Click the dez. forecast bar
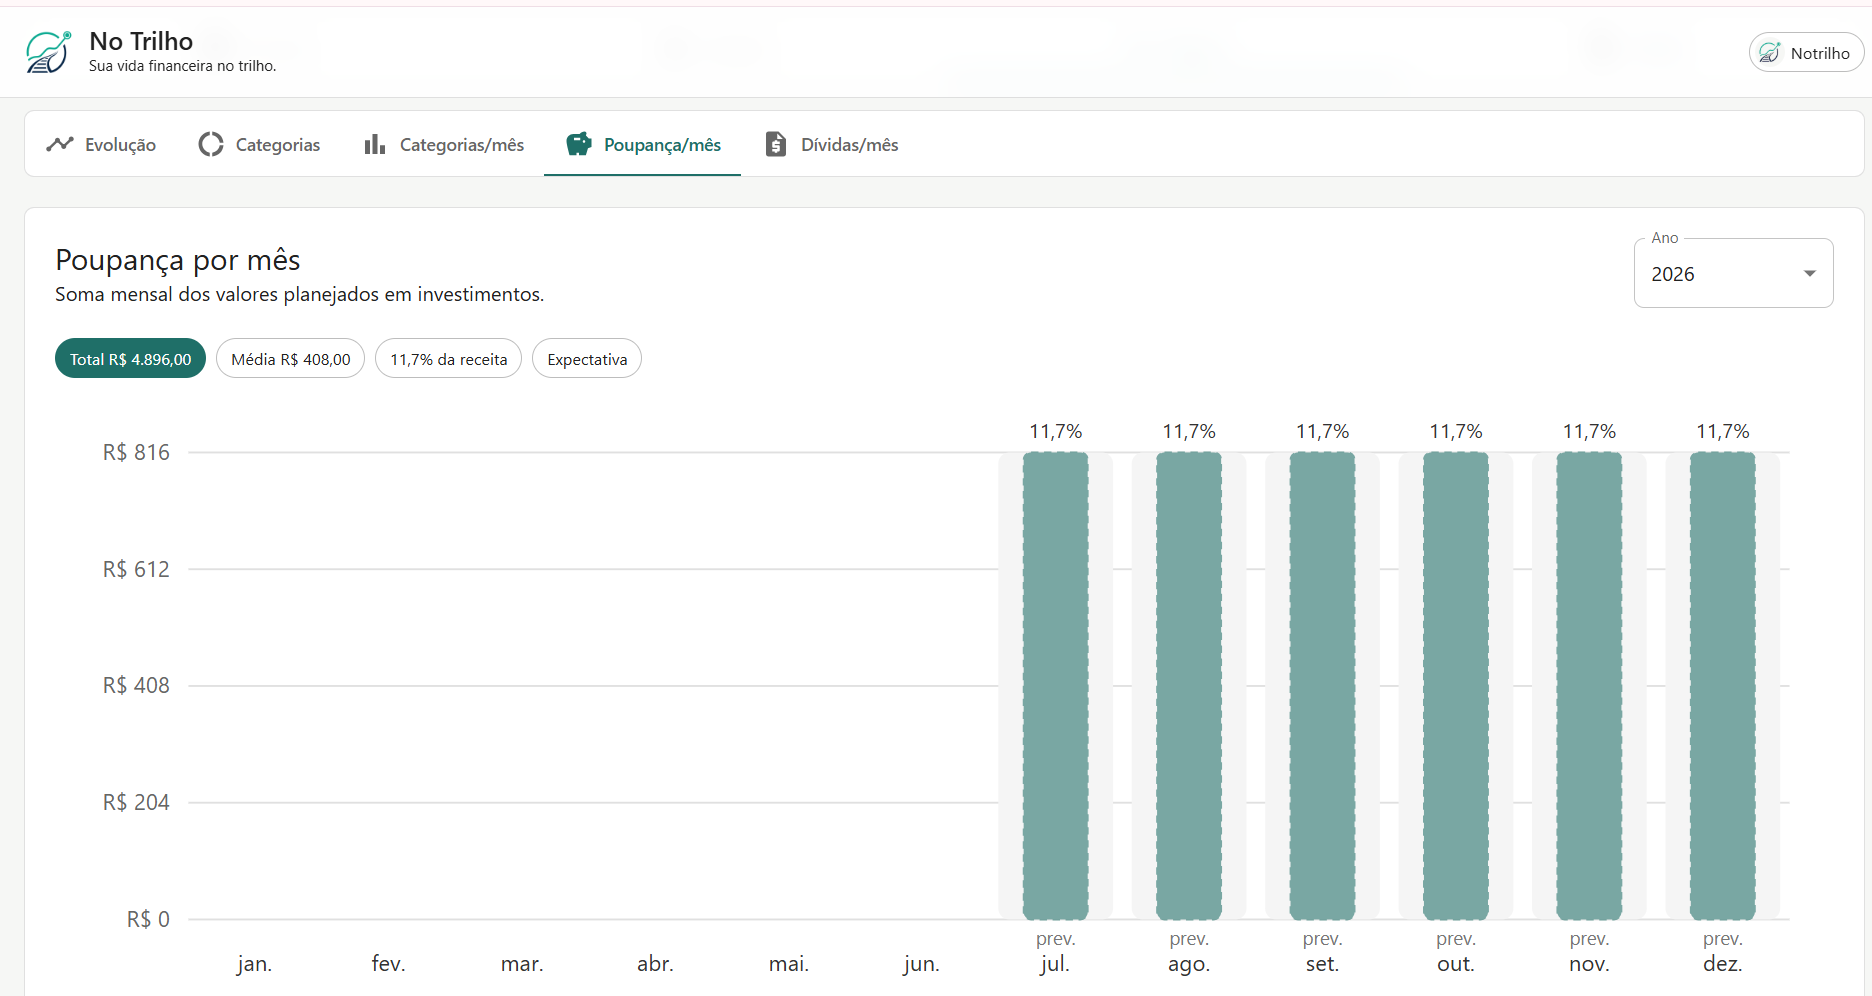Viewport: 1872px width, 996px height. coord(1722,686)
